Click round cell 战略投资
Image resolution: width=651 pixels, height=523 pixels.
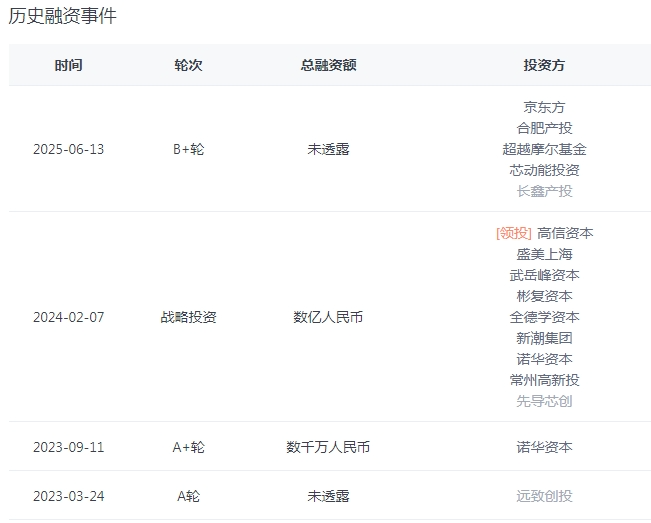[x=188, y=317]
